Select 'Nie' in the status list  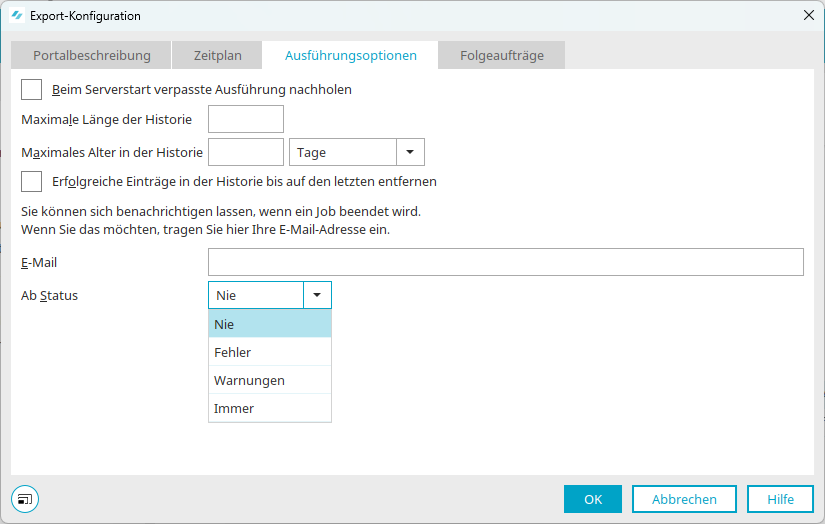(269, 324)
